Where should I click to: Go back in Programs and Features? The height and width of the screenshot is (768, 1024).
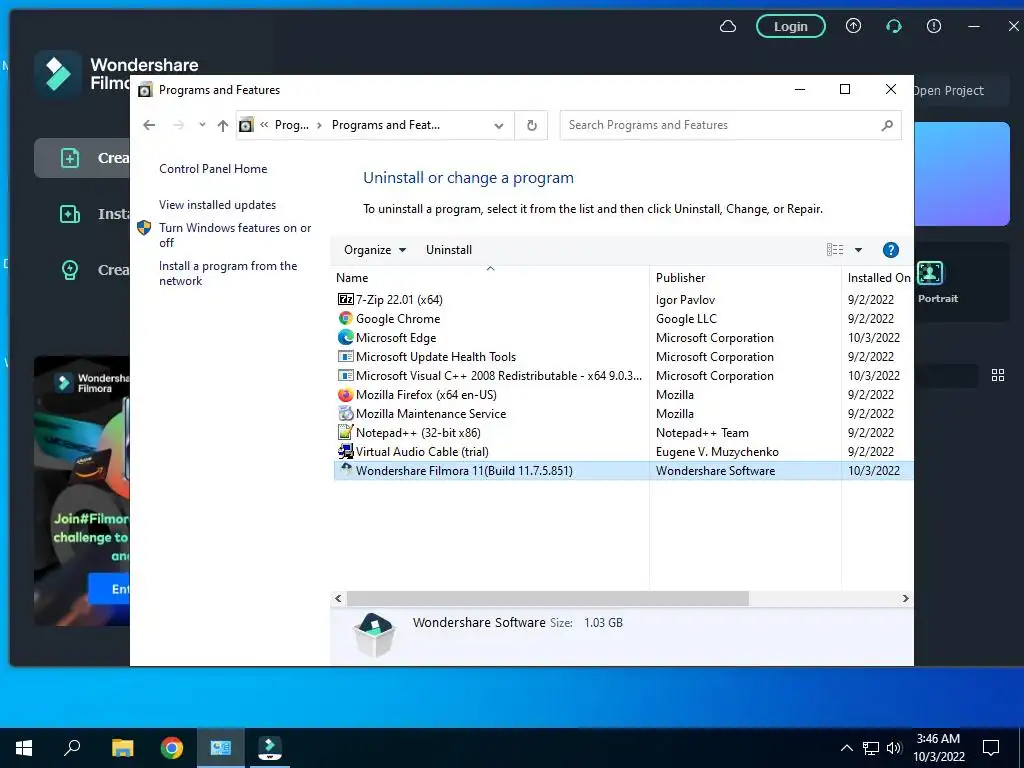(149, 125)
